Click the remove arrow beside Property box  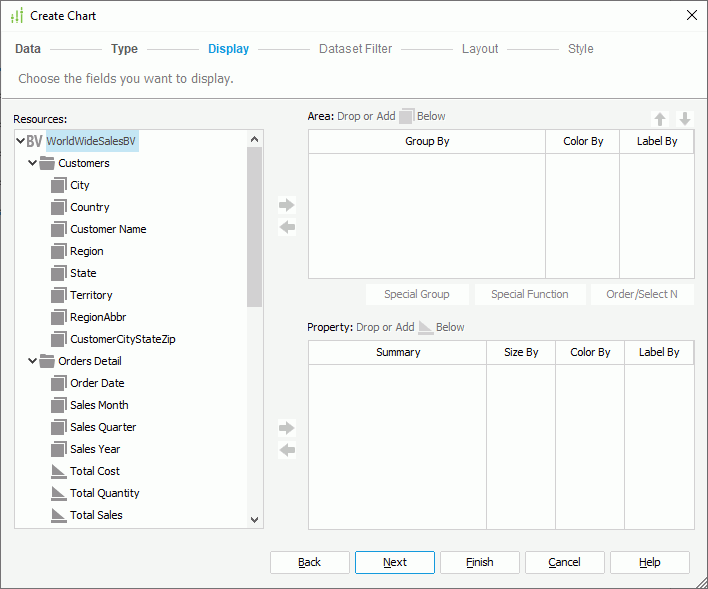287,450
